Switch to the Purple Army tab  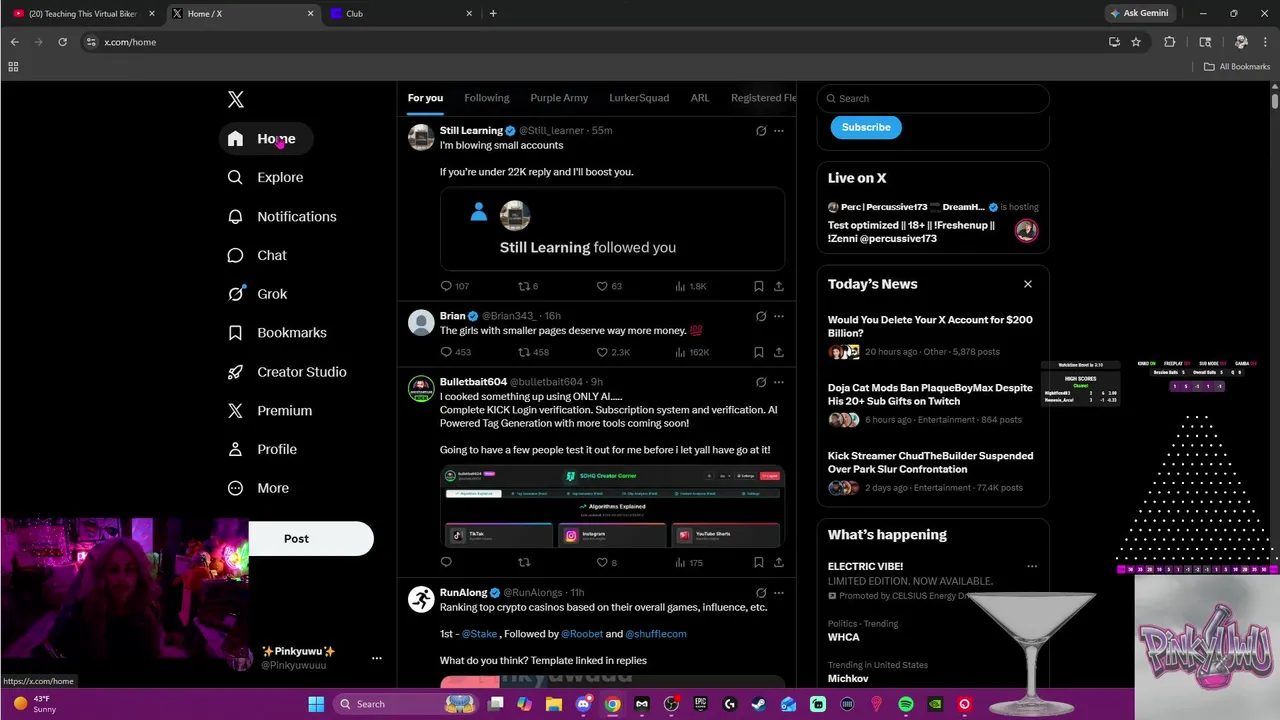click(559, 98)
